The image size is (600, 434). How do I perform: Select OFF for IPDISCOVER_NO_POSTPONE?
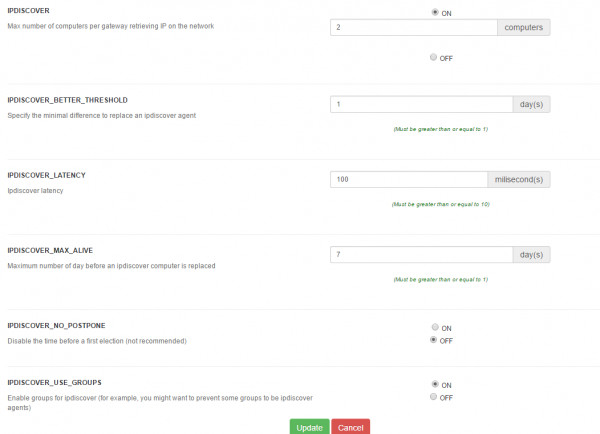[433, 339]
